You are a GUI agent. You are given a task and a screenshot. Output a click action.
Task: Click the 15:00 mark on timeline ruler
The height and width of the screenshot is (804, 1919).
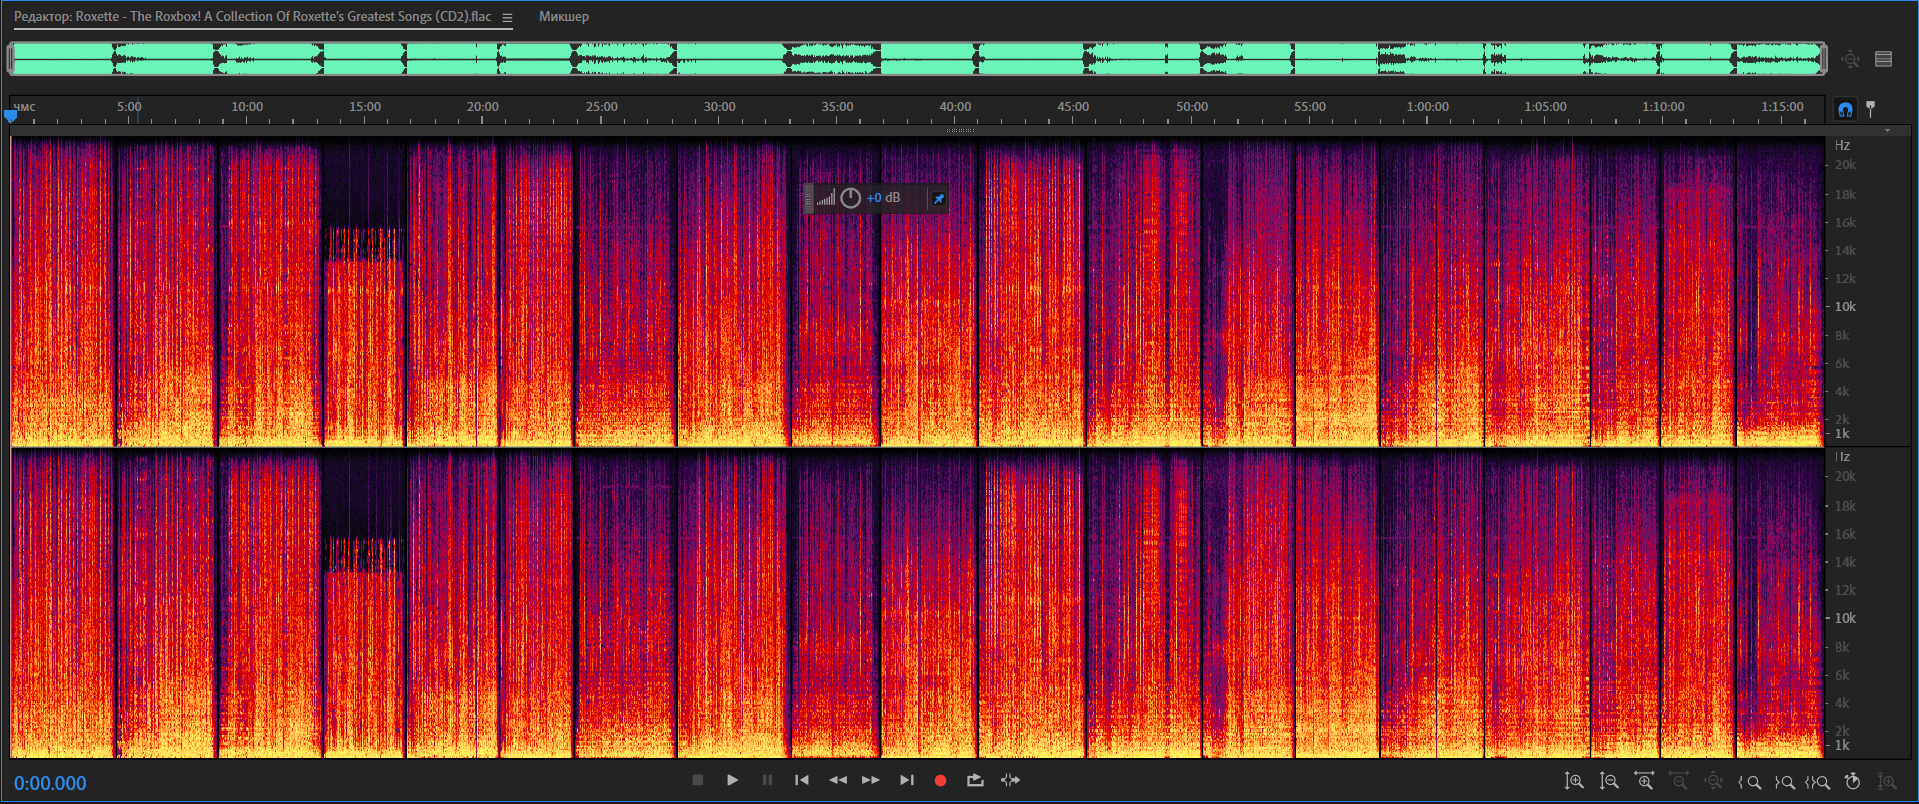pyautogui.click(x=365, y=106)
